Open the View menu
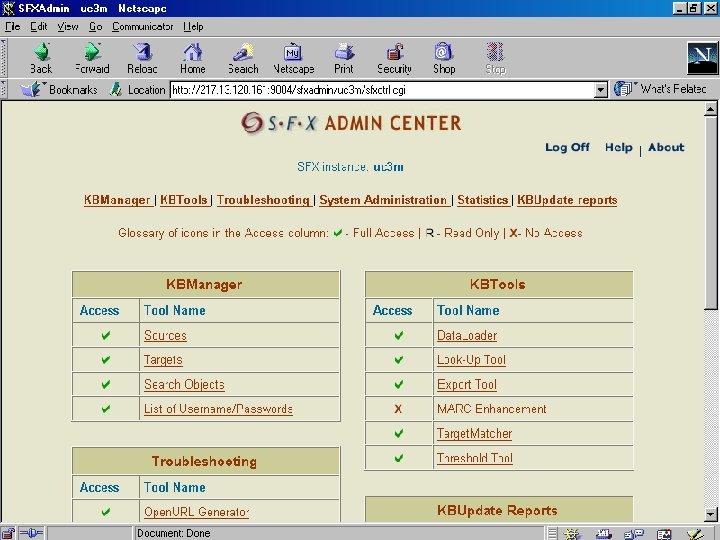This screenshot has width=720, height=540. (68, 27)
